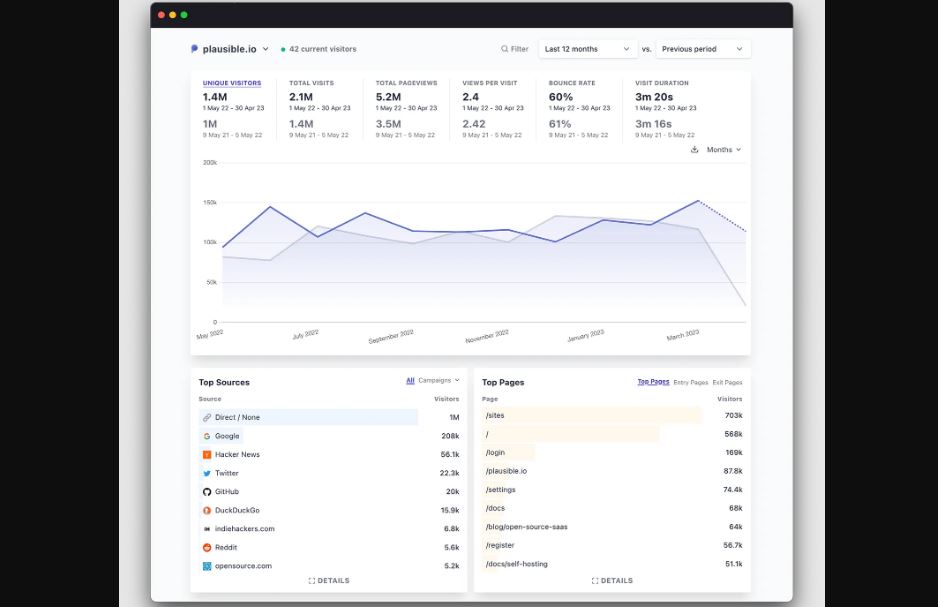Open the Previous period comparison dropdown

[x=703, y=49]
